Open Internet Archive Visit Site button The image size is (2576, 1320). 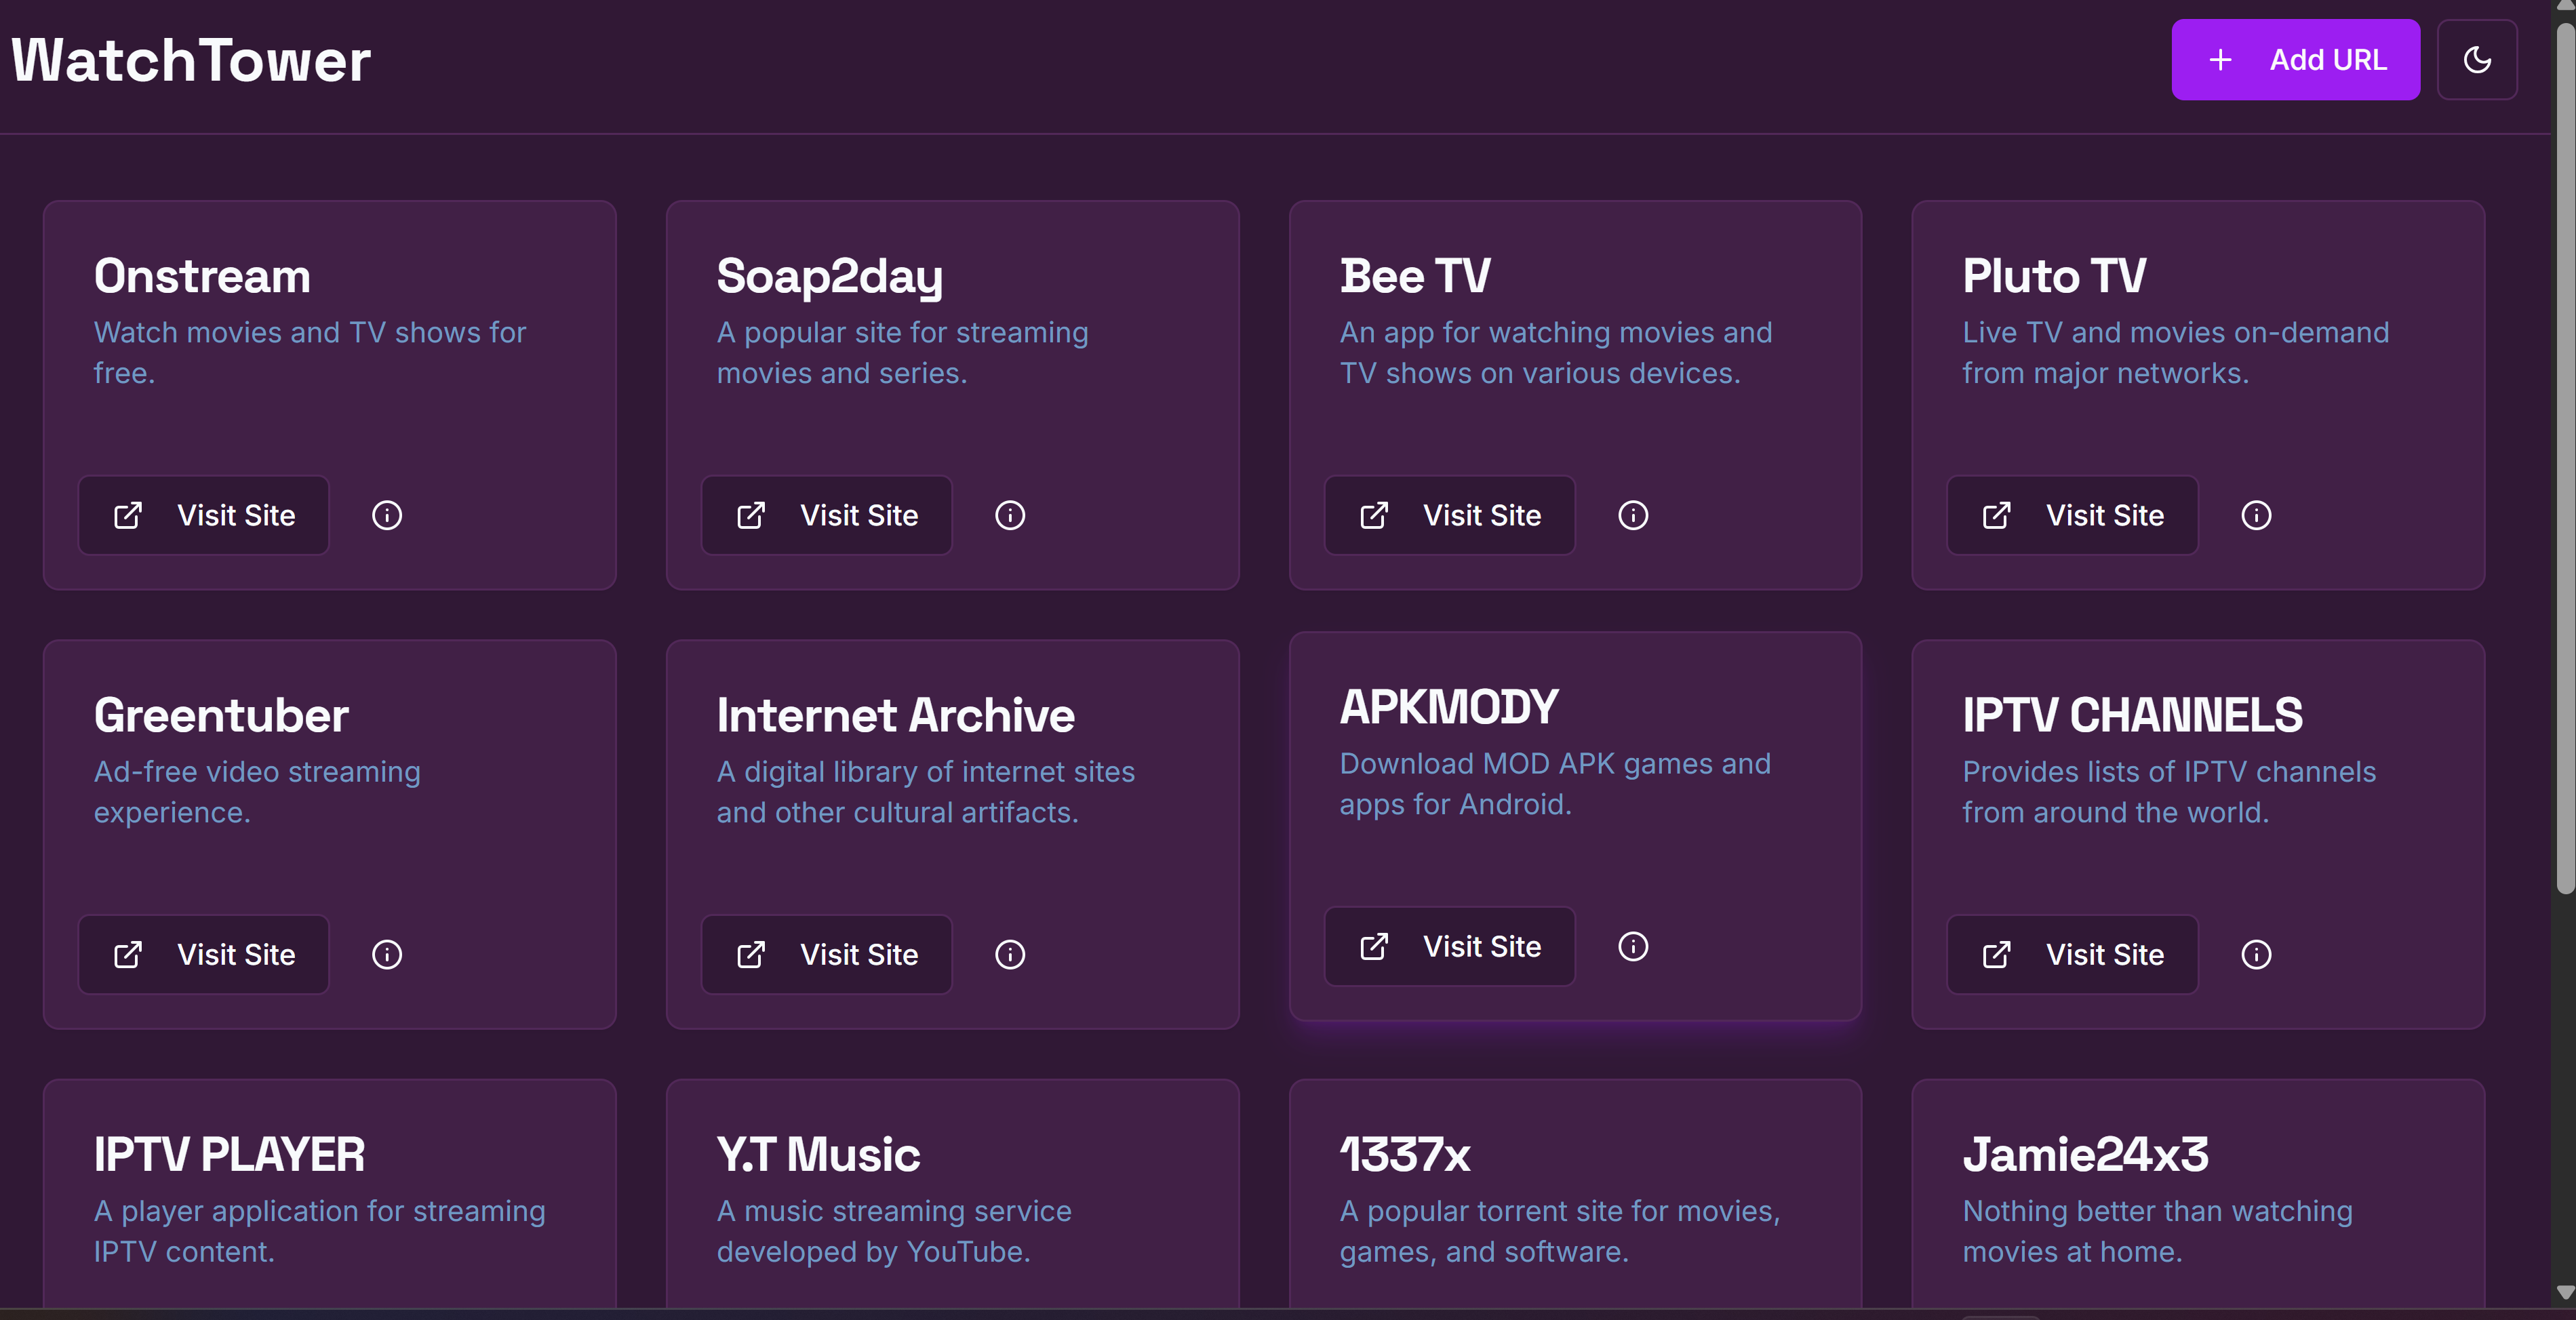tap(827, 954)
